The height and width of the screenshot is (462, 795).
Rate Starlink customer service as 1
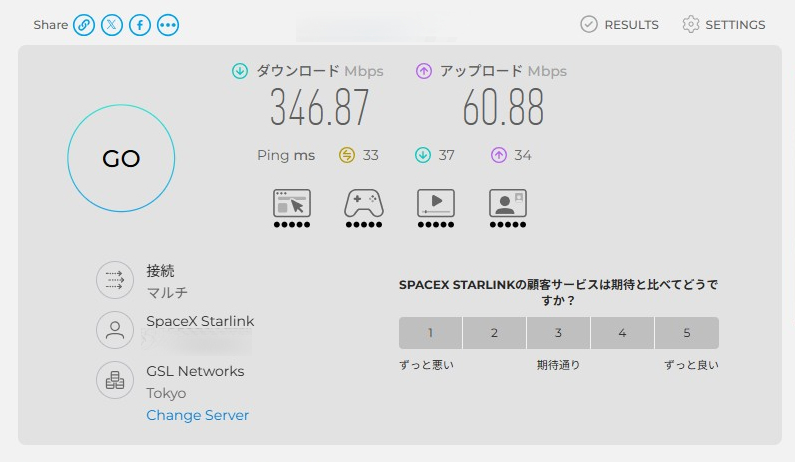[430, 333]
